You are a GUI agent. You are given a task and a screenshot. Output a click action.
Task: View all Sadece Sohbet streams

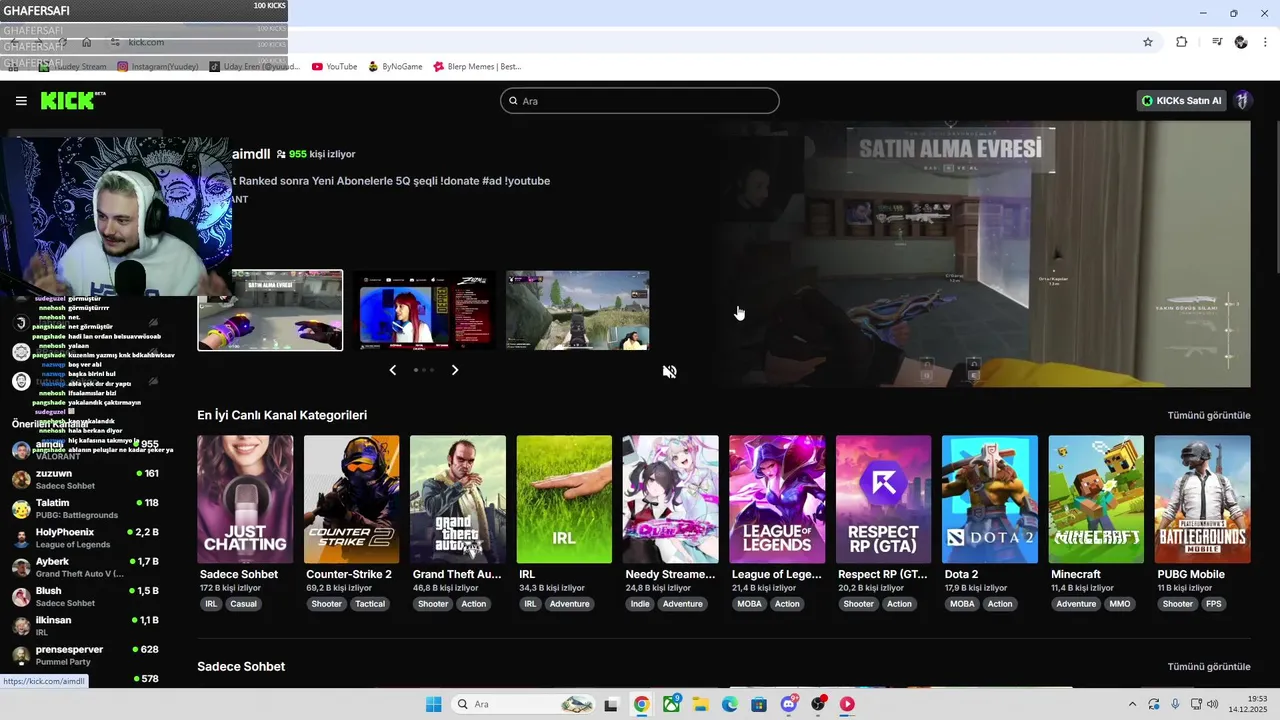[1209, 666]
